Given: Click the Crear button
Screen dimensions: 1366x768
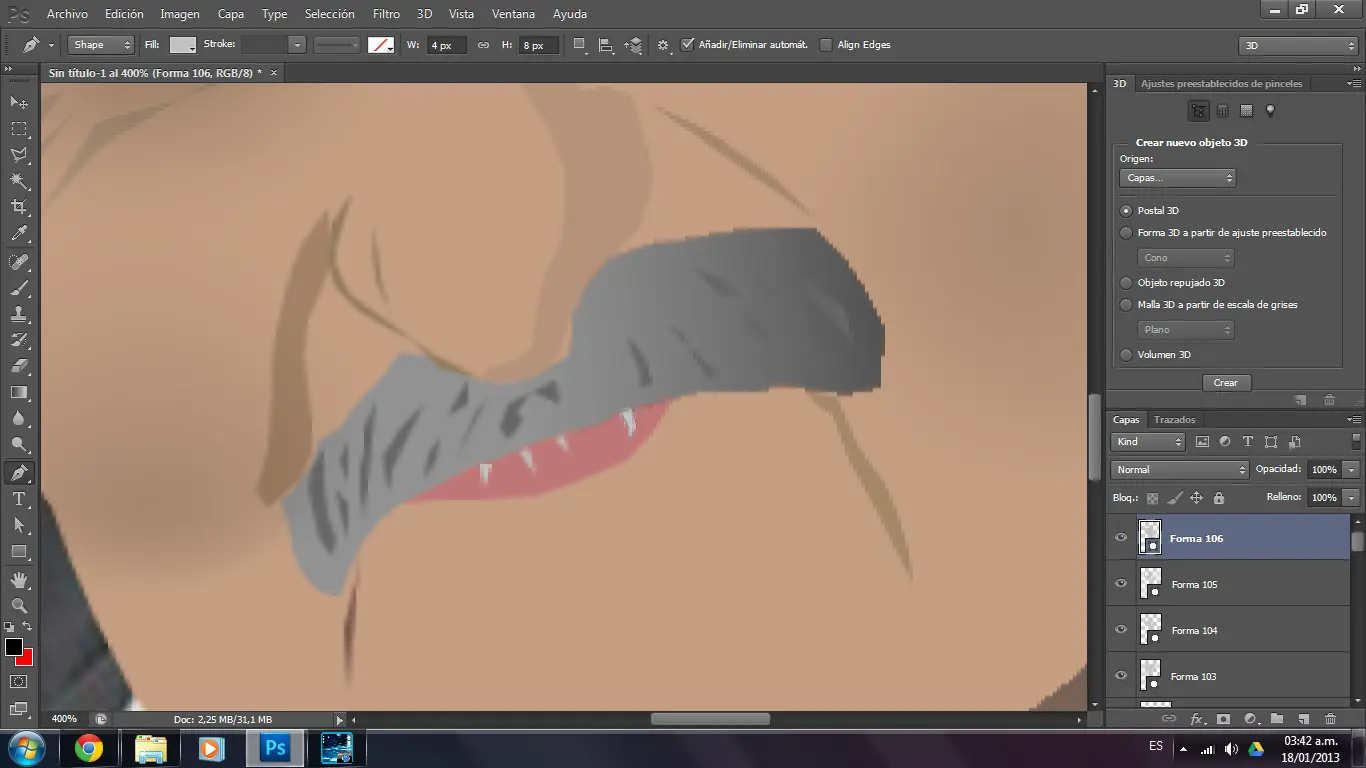Looking at the screenshot, I should pyautogui.click(x=1226, y=383).
